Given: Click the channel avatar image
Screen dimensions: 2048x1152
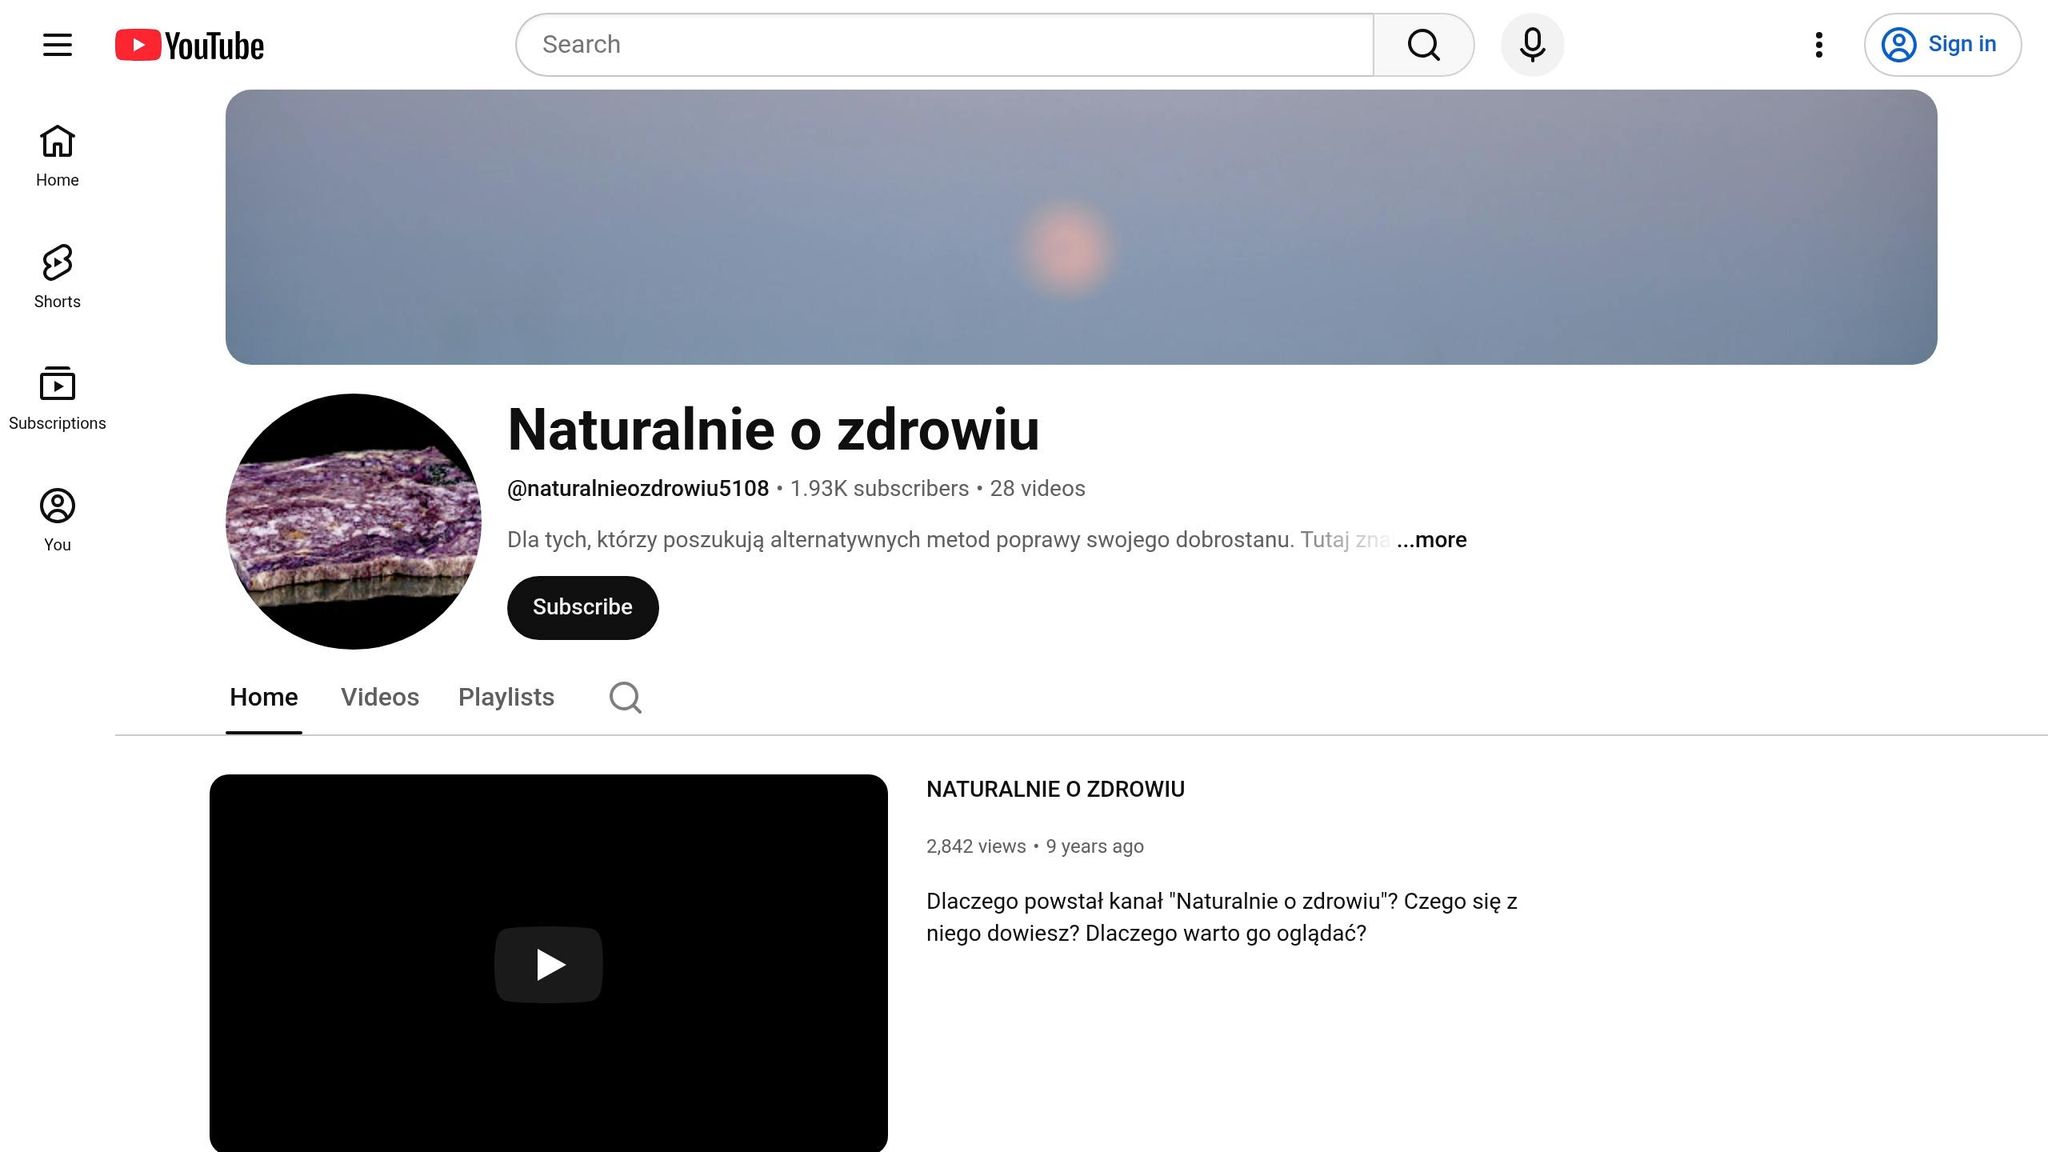Looking at the screenshot, I should pos(353,521).
